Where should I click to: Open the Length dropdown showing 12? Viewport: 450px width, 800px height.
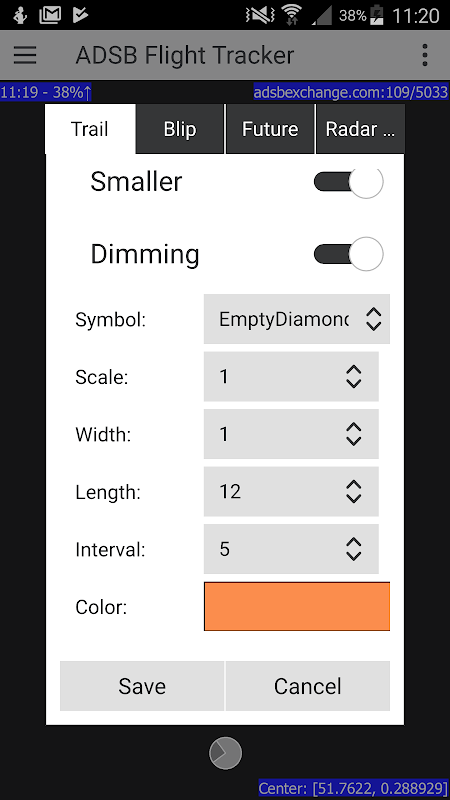coord(291,492)
